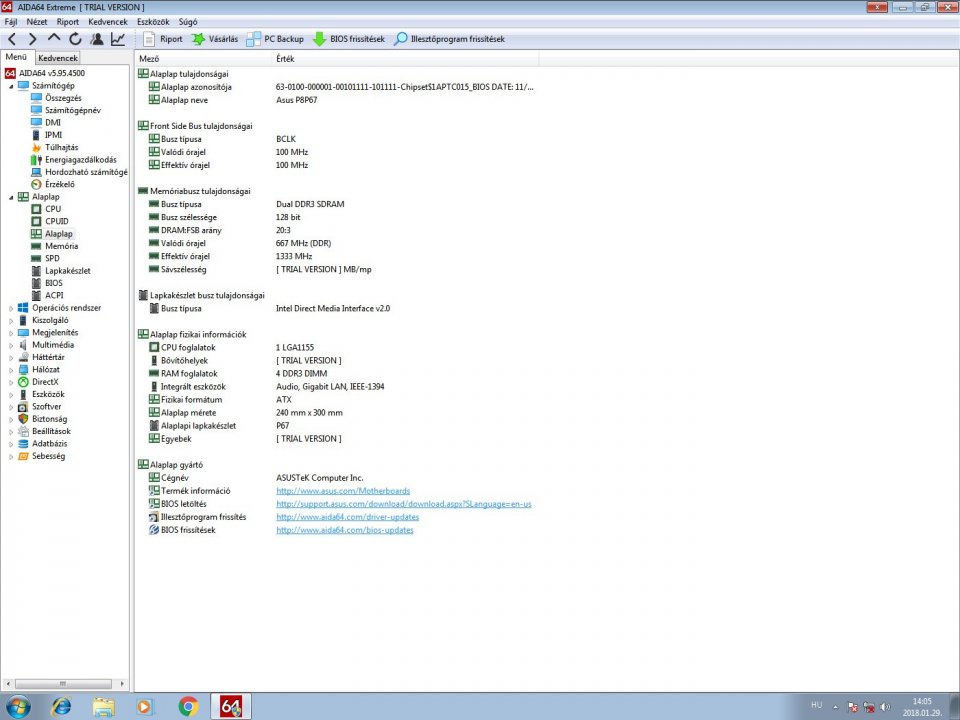The width and height of the screenshot is (960, 720).
Task: Click the Riport toolbar button
Action: (163, 39)
